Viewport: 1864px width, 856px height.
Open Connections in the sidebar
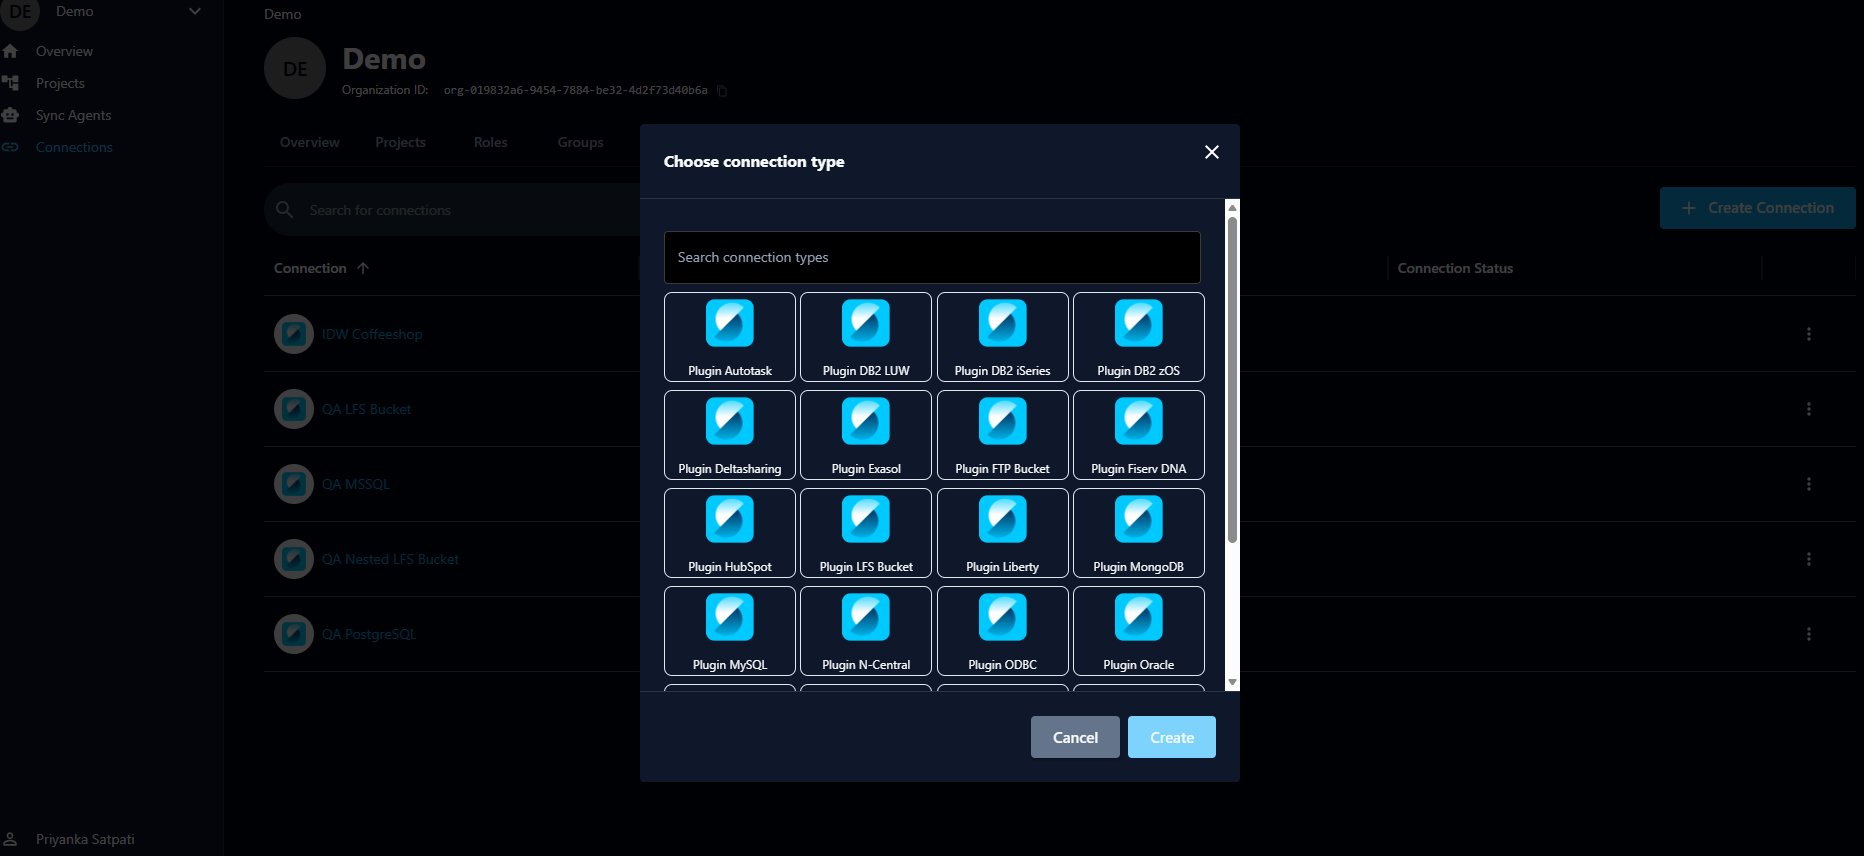pos(74,147)
